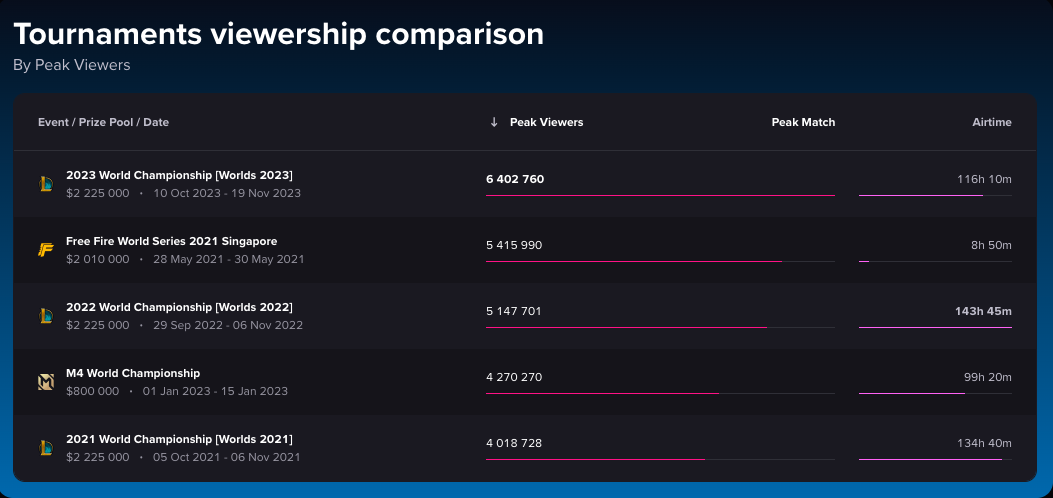The width and height of the screenshot is (1053, 498).
Task: Click the Worlds 2021 League of Legends icon
Action: pyautogui.click(x=45, y=448)
